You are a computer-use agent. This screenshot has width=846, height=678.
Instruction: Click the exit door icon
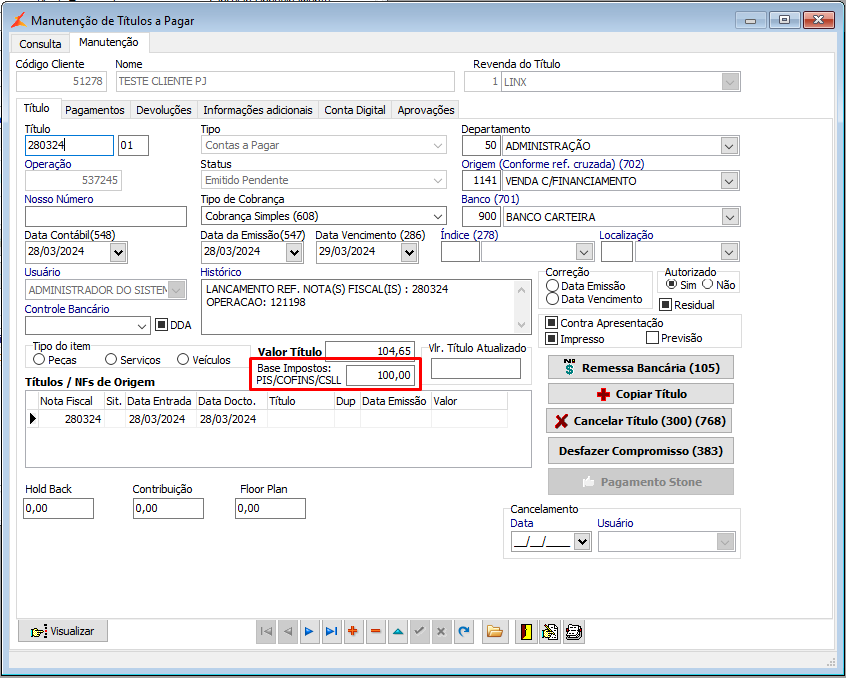point(526,632)
